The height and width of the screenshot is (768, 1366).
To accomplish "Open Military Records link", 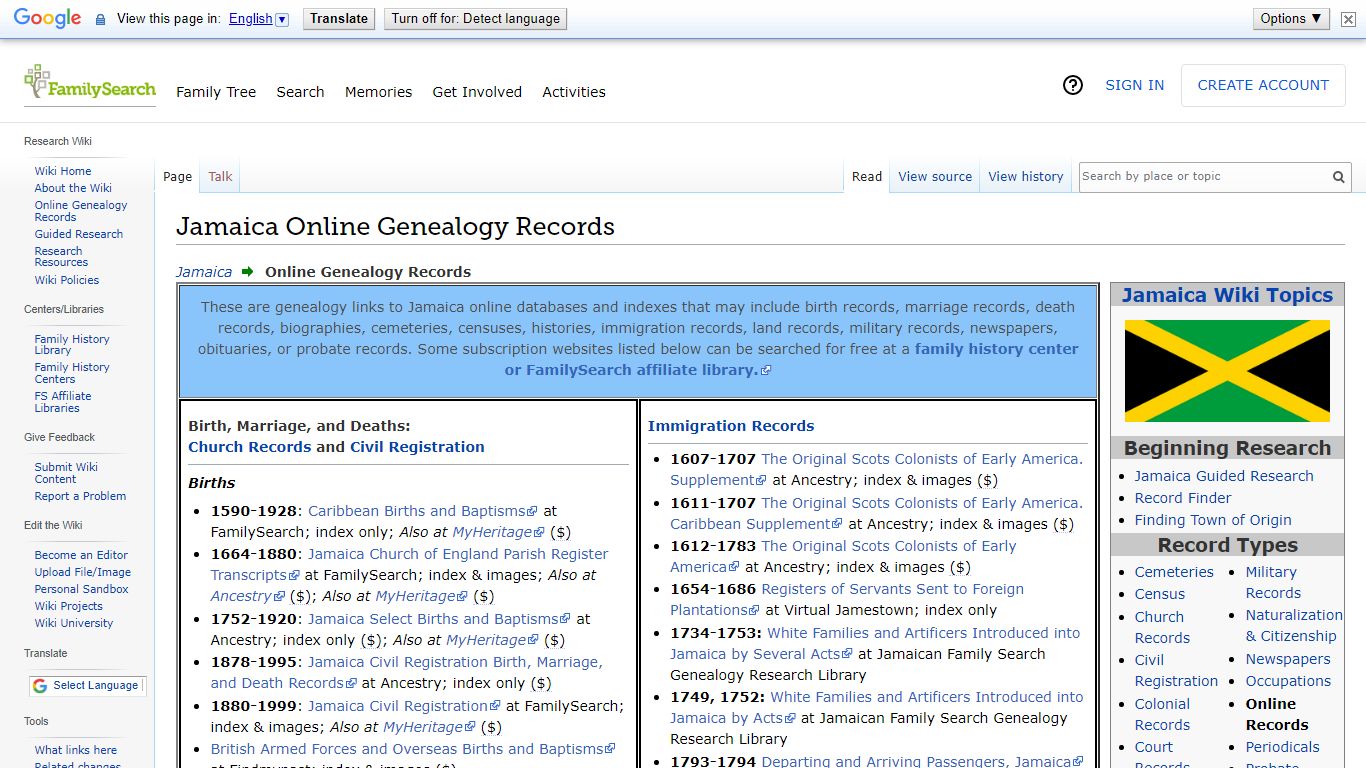I will pyautogui.click(x=1273, y=582).
